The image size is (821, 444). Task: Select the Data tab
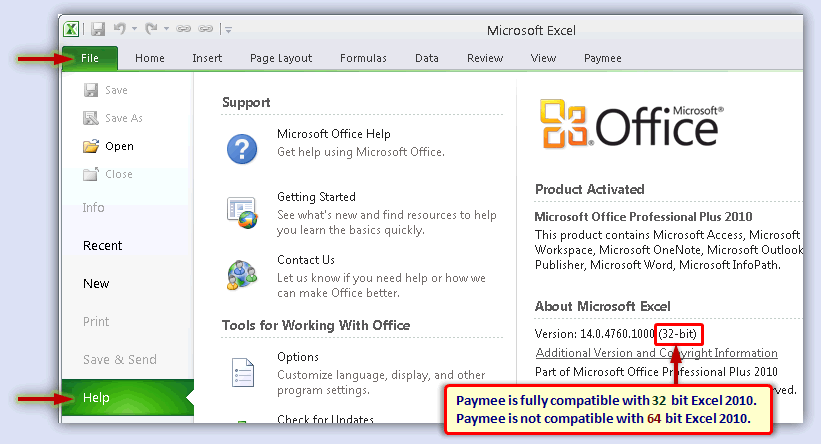coord(427,58)
